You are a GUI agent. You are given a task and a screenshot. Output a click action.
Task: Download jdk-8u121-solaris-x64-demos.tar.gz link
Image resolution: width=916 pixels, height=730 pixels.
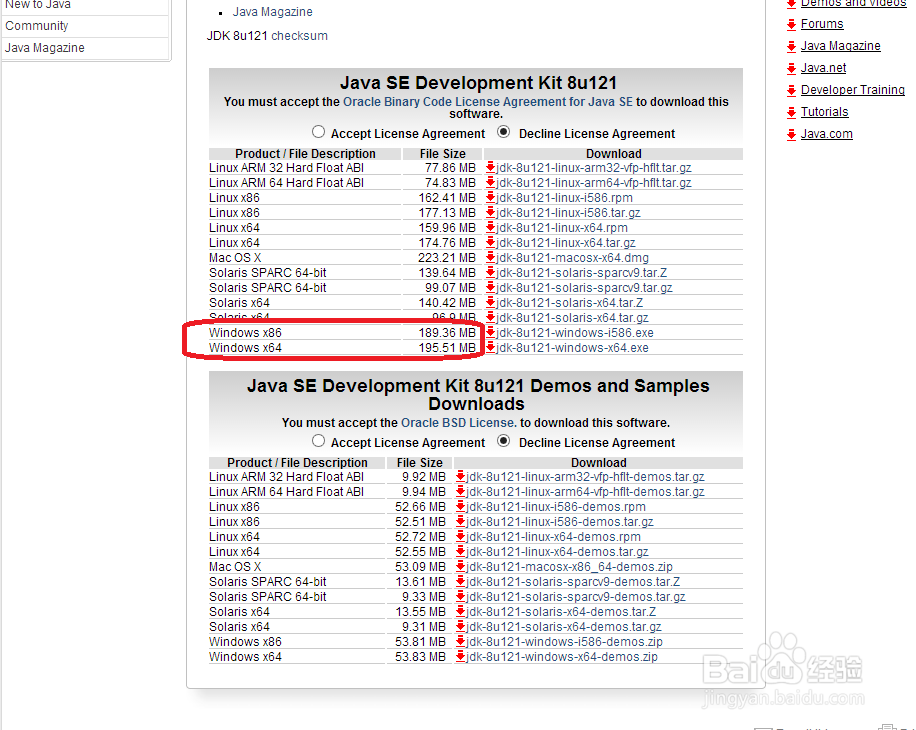[x=564, y=627]
